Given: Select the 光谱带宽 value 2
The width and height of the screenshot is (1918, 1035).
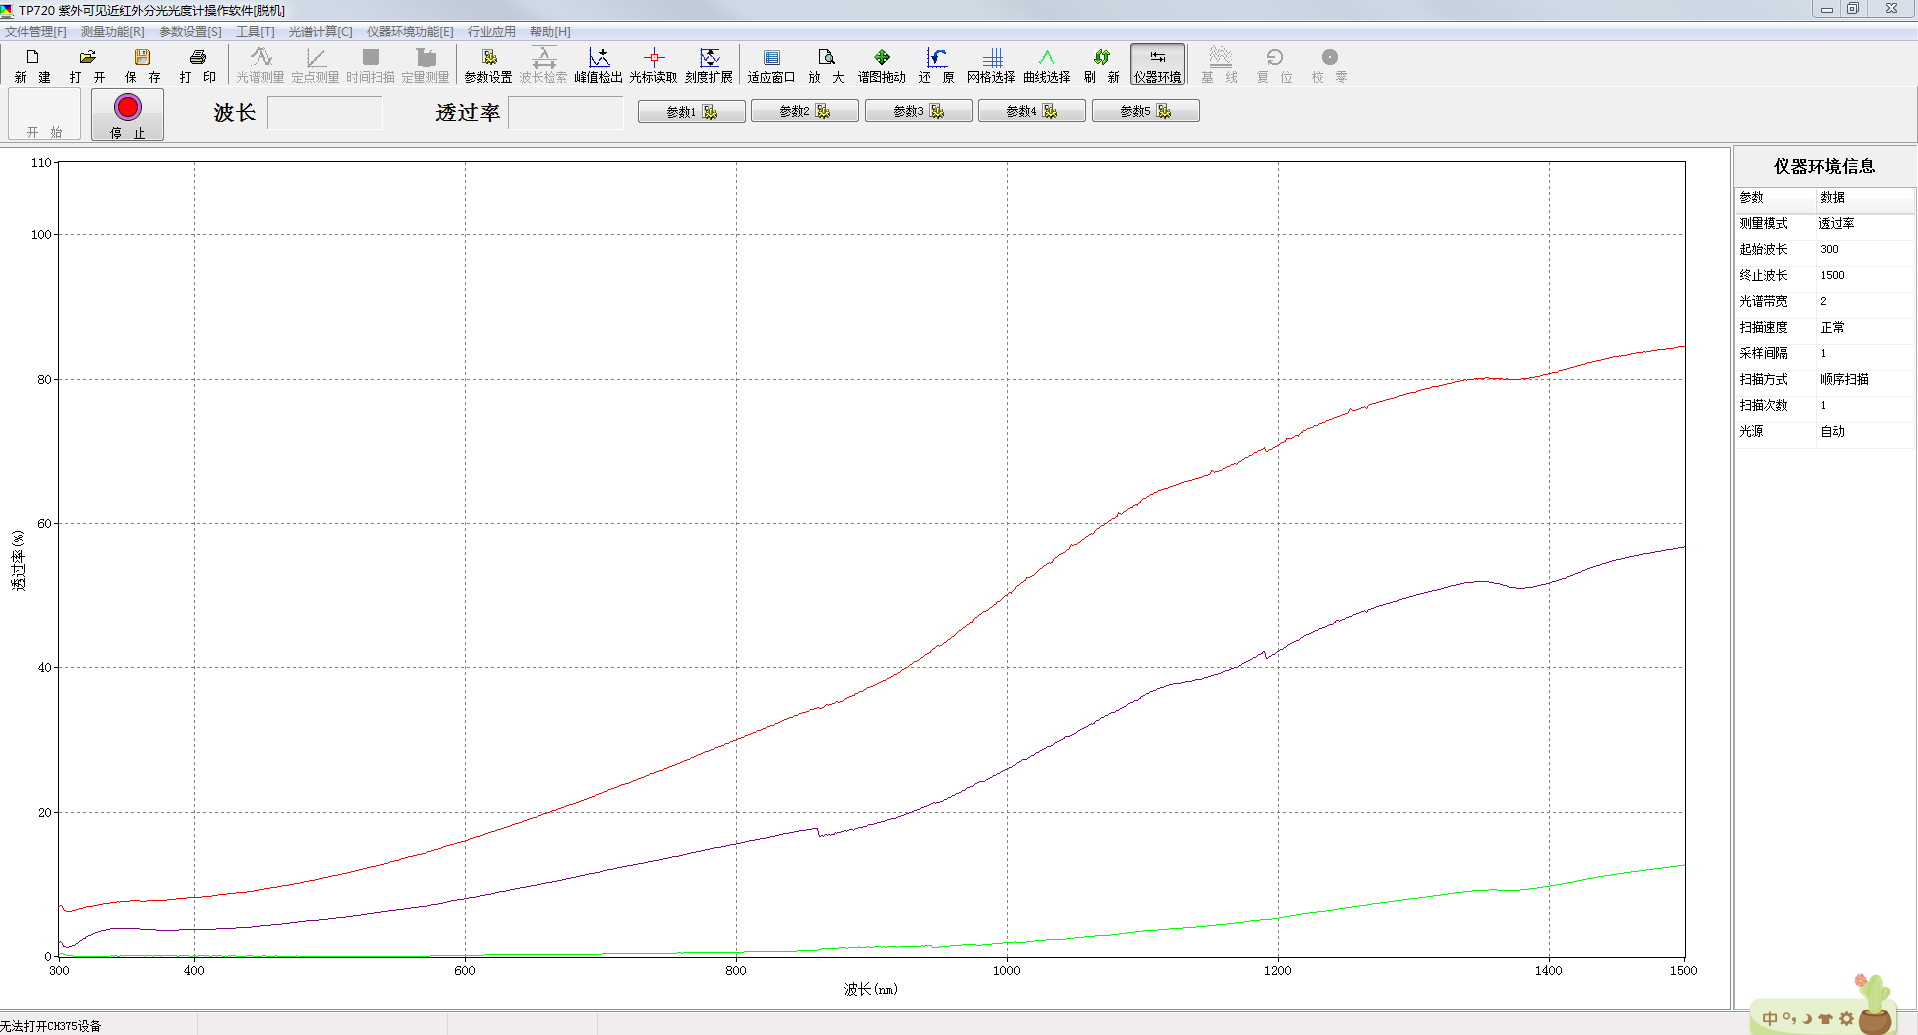Looking at the screenshot, I should click(1823, 302).
